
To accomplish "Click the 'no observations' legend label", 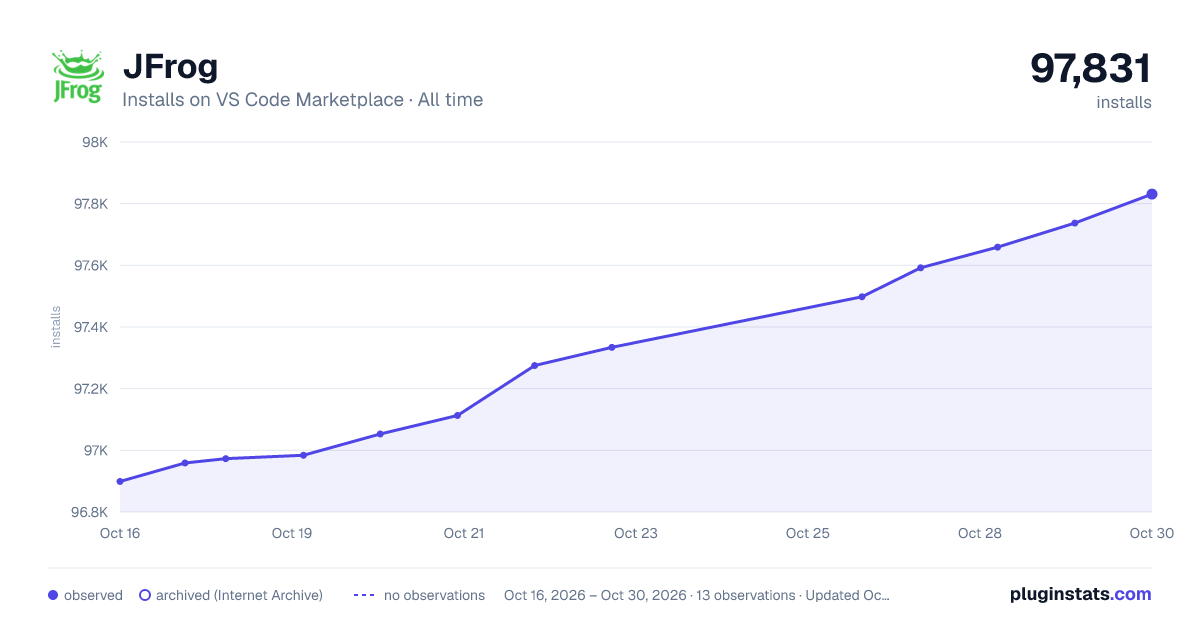I will (434, 595).
